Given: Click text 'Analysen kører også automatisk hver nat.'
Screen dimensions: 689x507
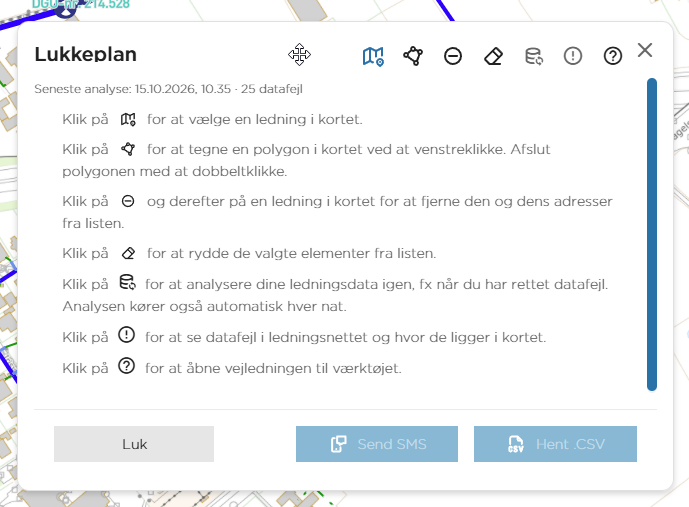Looking at the screenshot, I should 204,306.
